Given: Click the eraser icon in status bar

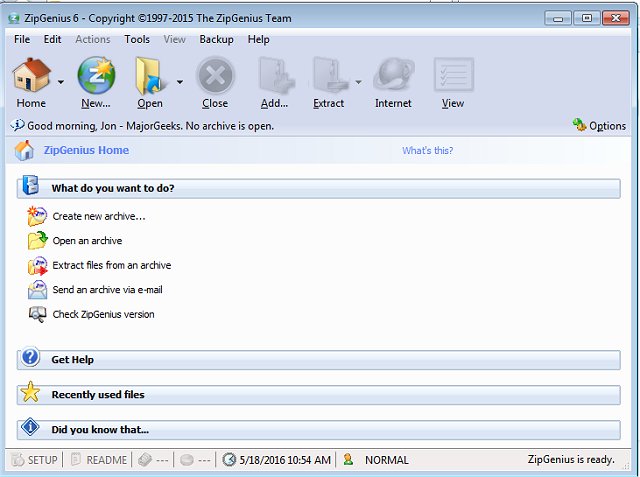Looking at the screenshot, I should pyautogui.click(x=145, y=460).
